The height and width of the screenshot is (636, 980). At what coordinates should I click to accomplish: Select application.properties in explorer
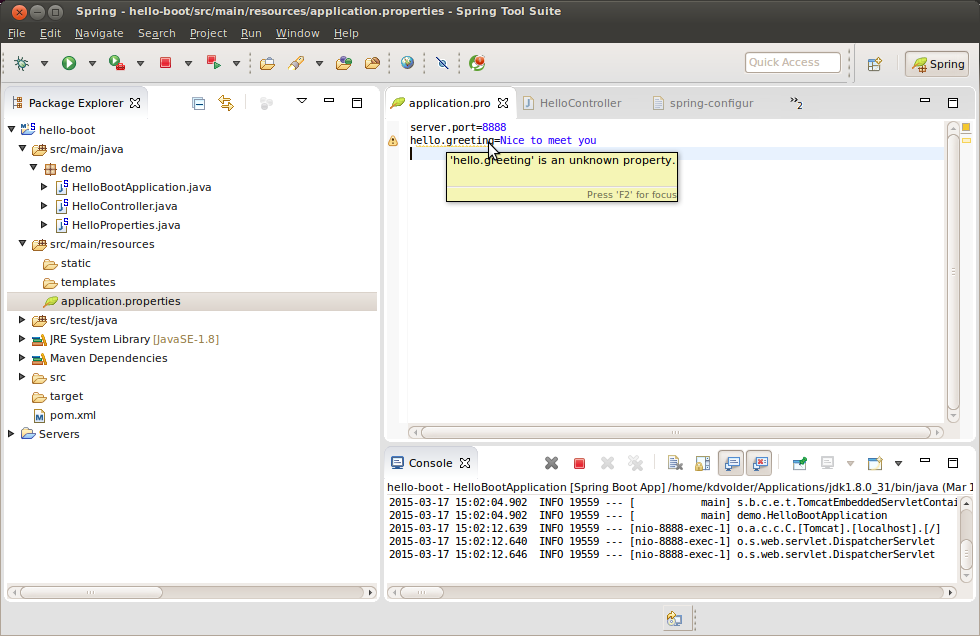120,301
